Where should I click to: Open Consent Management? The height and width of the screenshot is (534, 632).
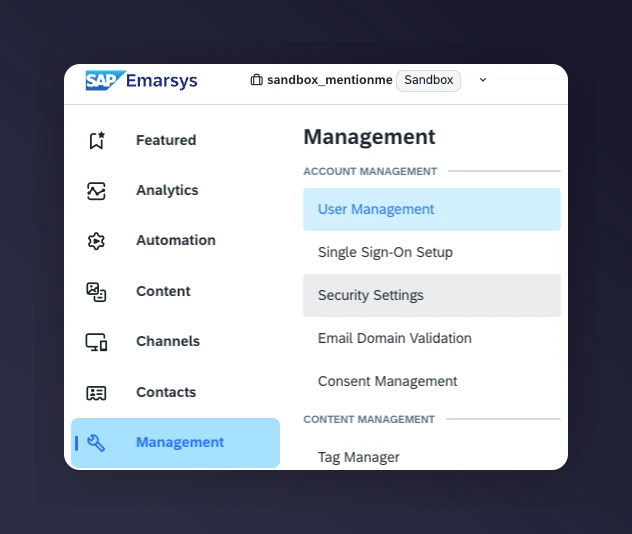click(x=432, y=381)
